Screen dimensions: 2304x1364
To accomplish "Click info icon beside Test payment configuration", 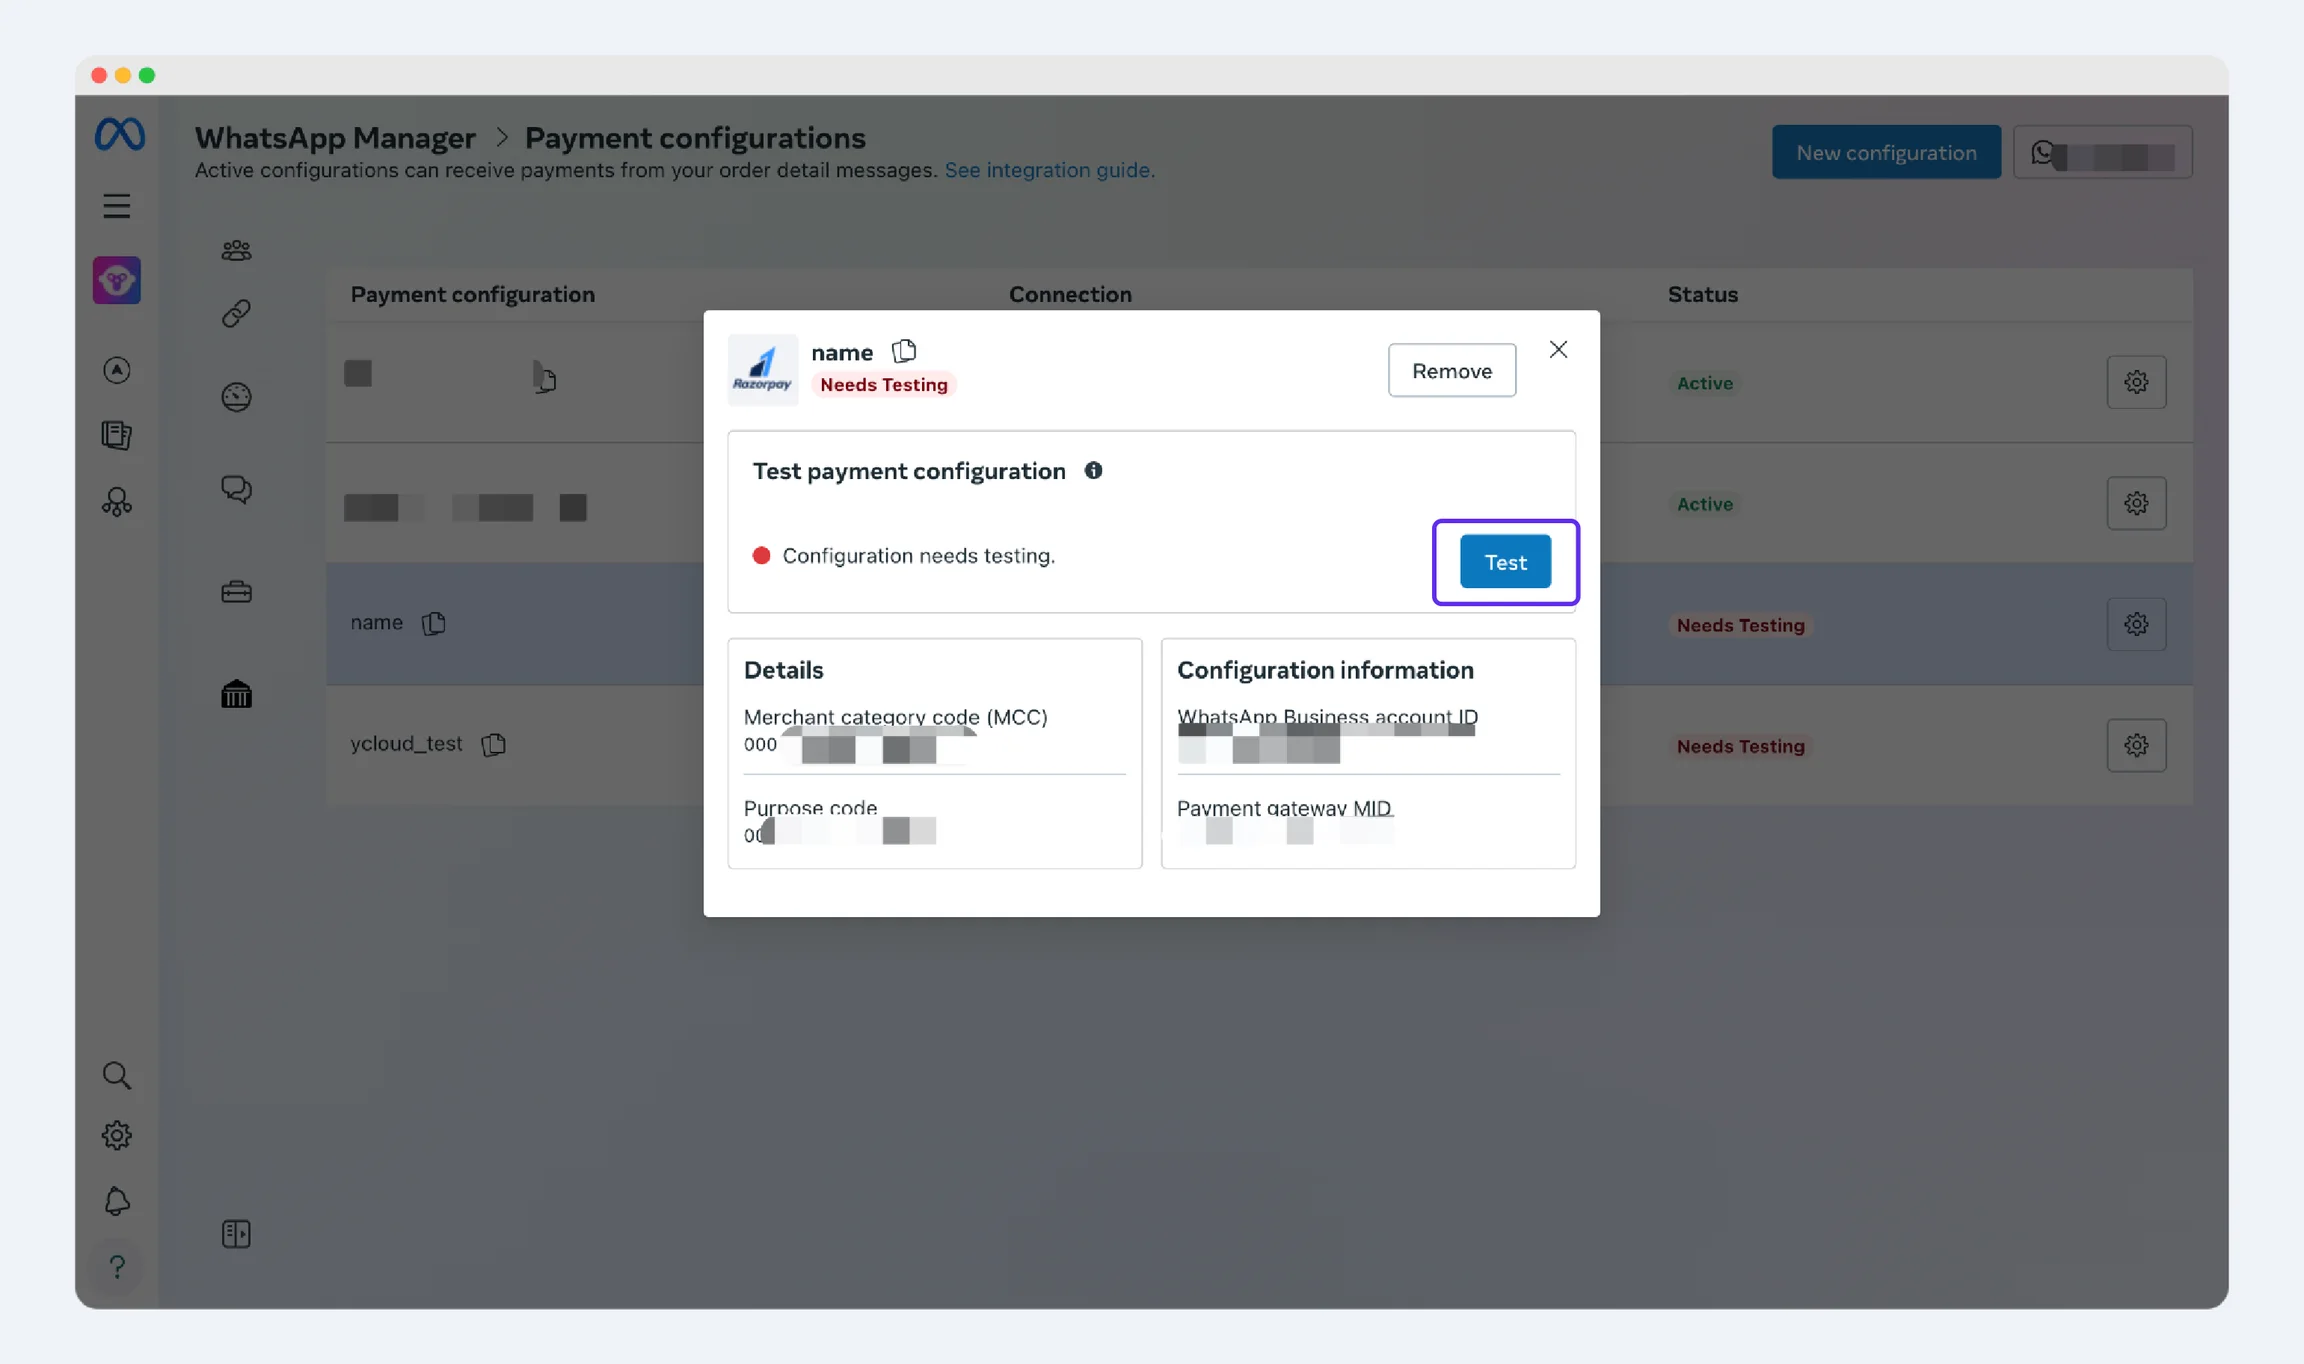I will click(1093, 470).
